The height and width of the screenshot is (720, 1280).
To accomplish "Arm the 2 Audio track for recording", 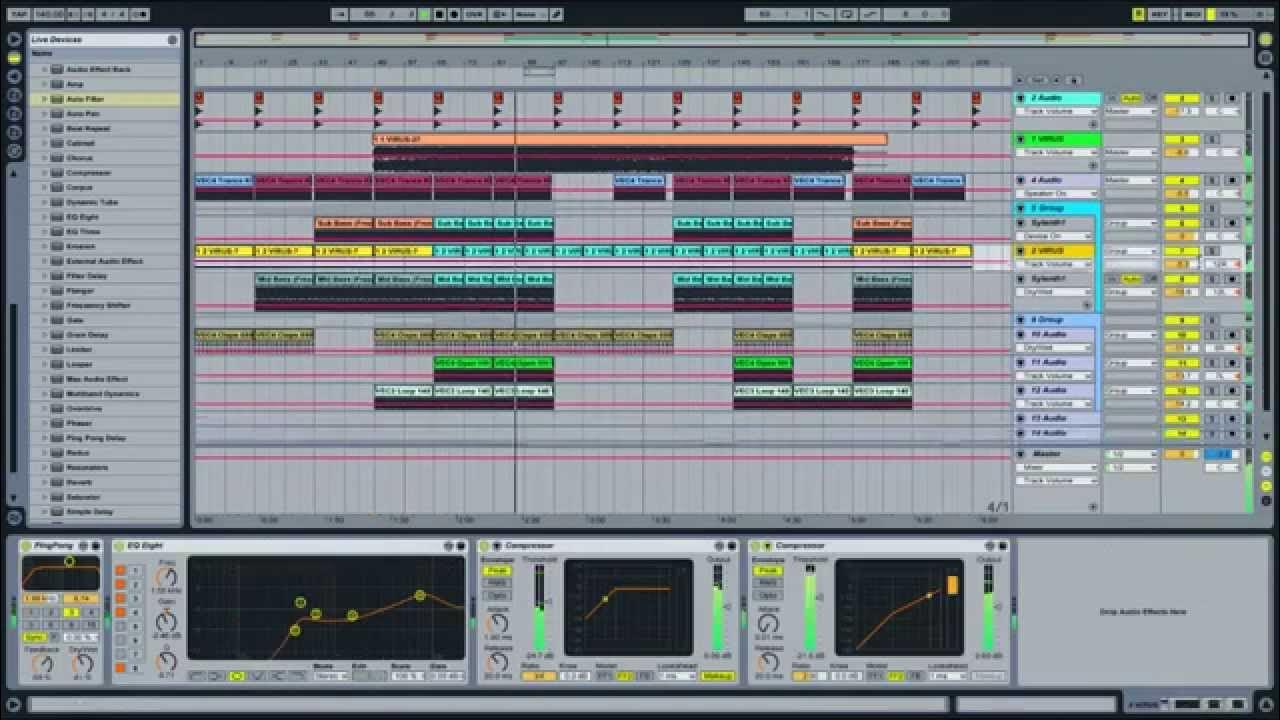I will 1232,98.
